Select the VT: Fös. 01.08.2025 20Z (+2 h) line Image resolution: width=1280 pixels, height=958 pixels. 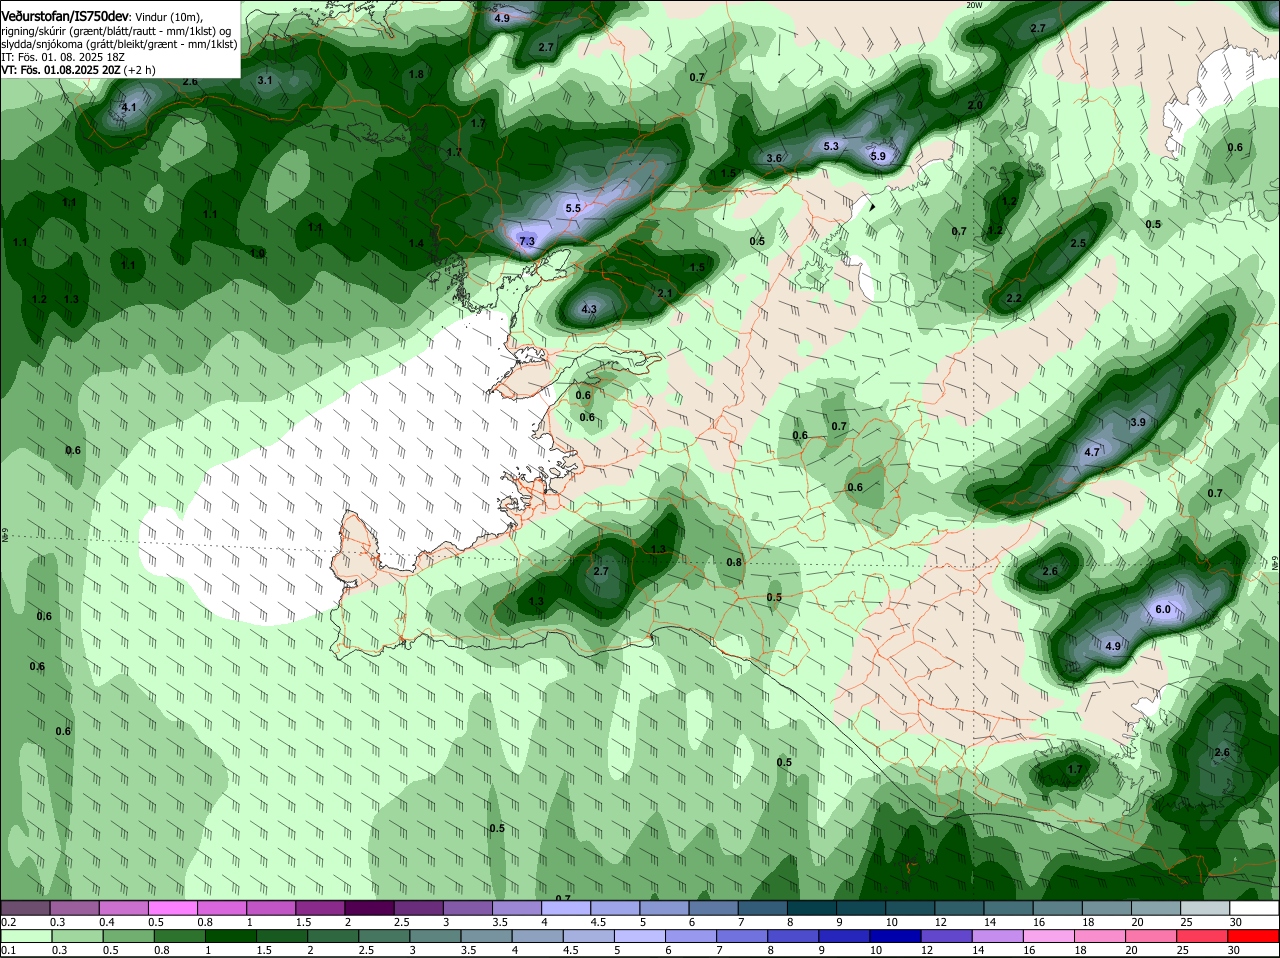point(78,70)
